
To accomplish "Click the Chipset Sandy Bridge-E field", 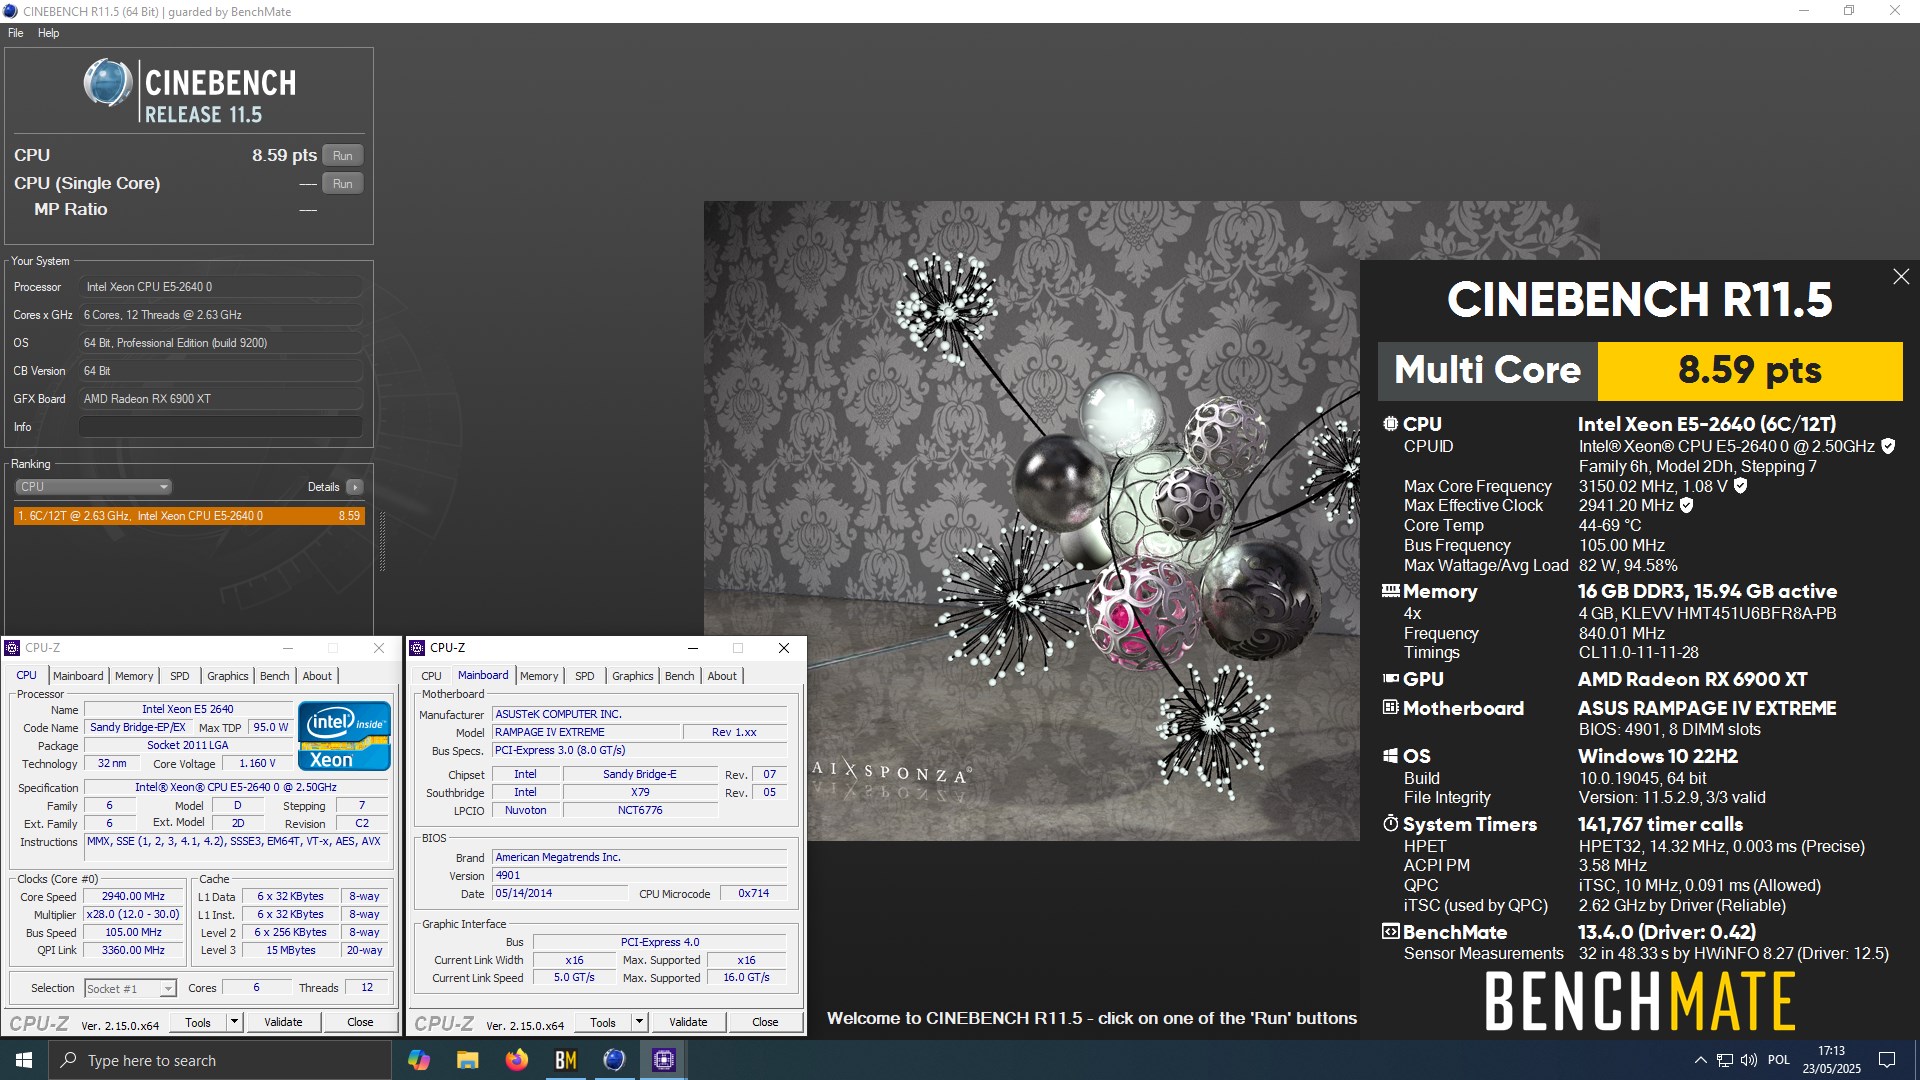I will pyautogui.click(x=640, y=774).
